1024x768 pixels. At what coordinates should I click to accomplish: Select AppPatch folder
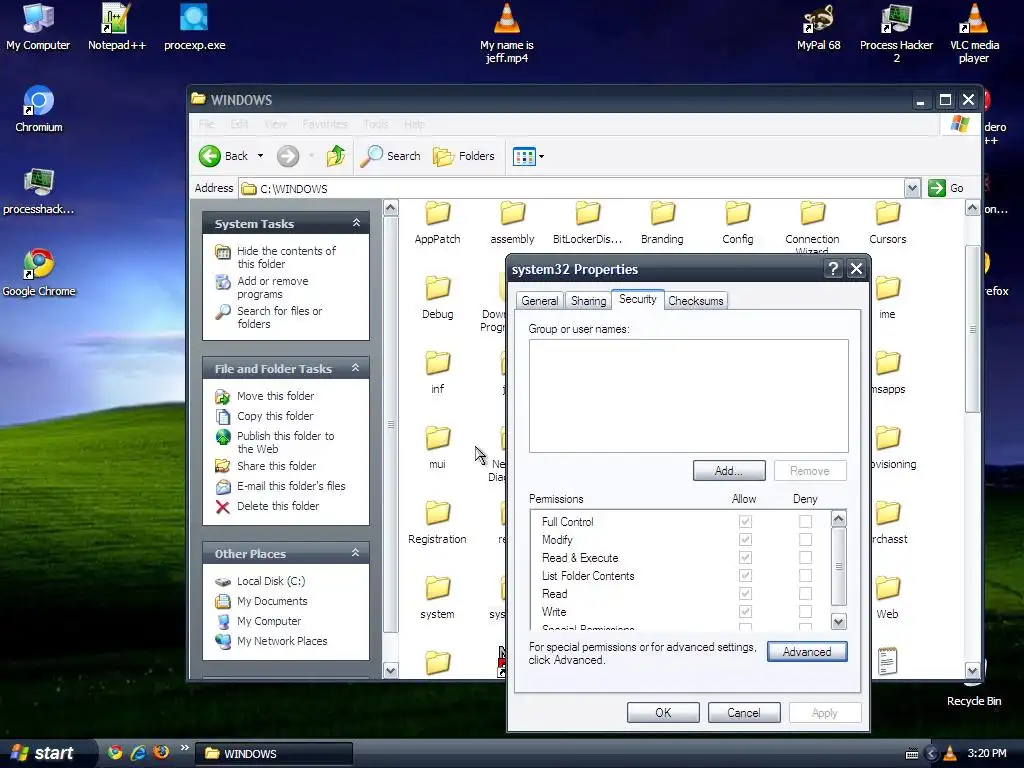tap(438, 223)
